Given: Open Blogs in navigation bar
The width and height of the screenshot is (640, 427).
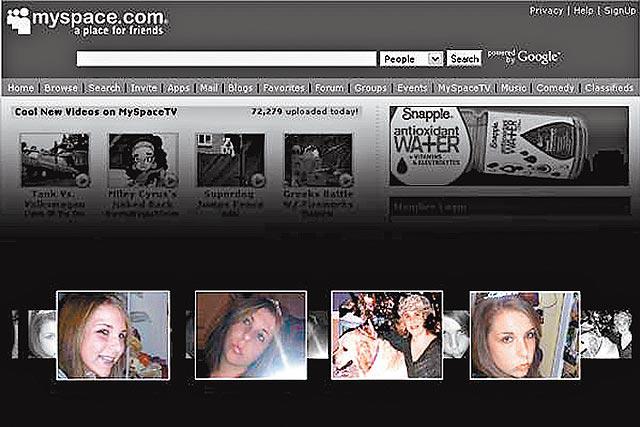Looking at the screenshot, I should pyautogui.click(x=240, y=88).
